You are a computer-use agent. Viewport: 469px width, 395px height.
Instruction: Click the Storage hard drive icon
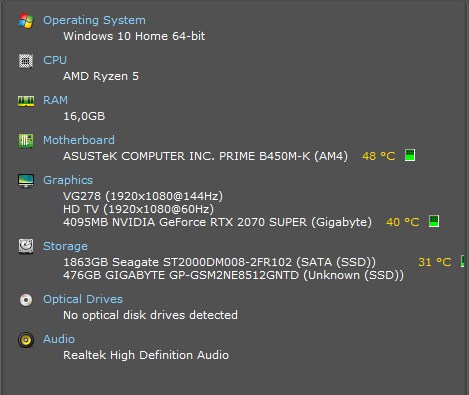point(26,247)
